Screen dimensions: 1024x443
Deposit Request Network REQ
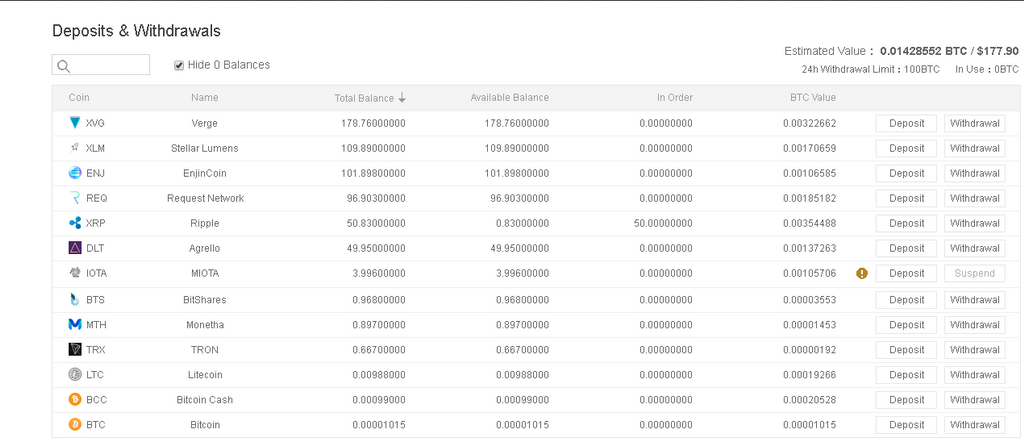906,198
